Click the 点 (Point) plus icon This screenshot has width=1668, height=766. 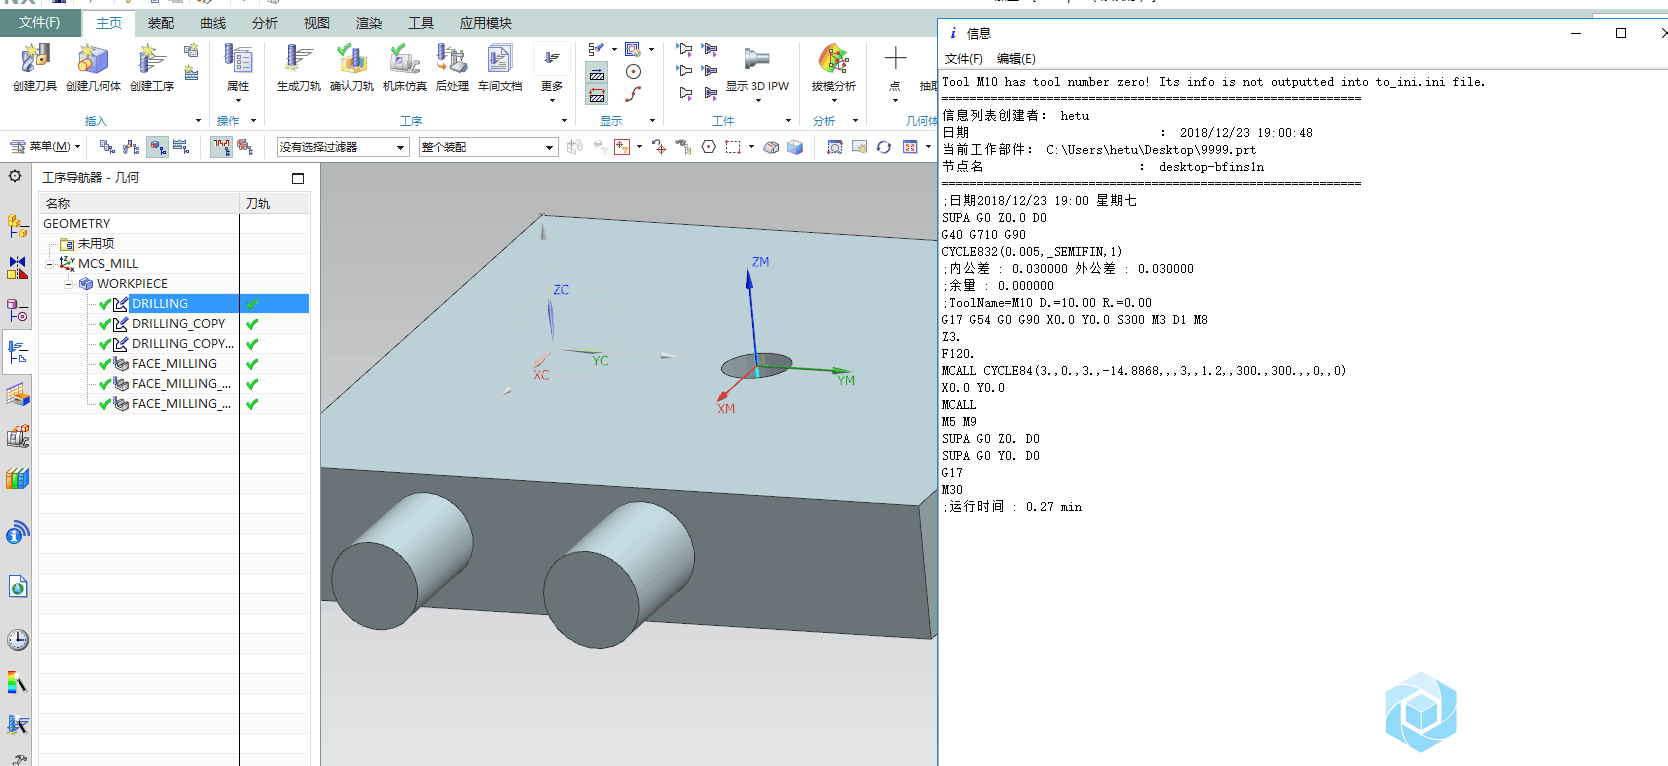[x=895, y=59]
